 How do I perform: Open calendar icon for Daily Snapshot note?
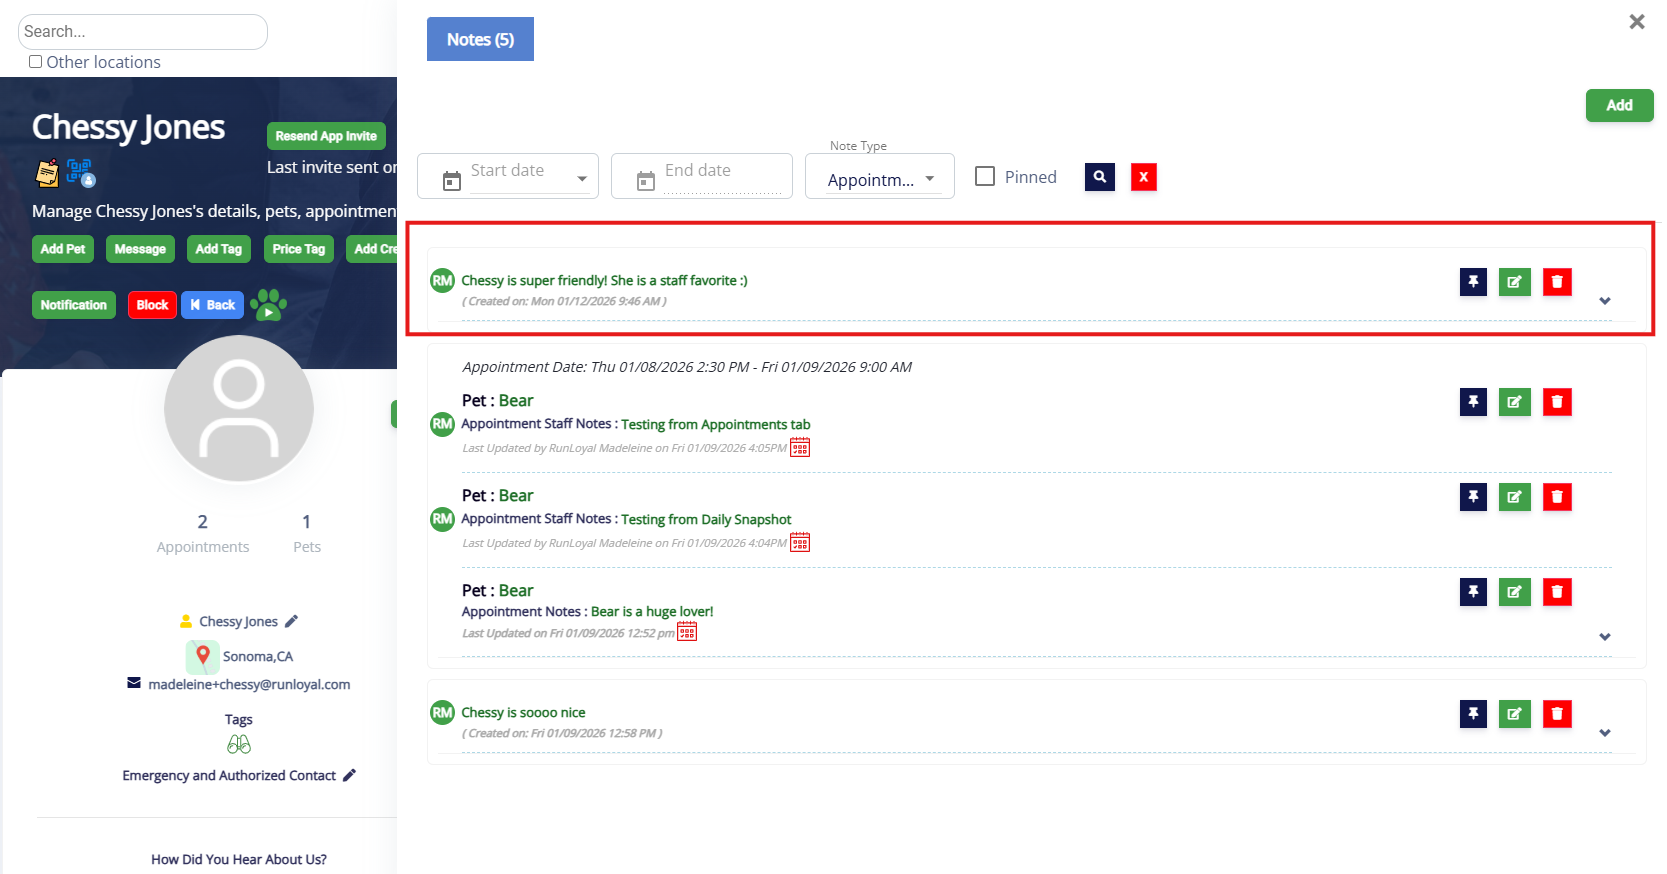pos(800,542)
